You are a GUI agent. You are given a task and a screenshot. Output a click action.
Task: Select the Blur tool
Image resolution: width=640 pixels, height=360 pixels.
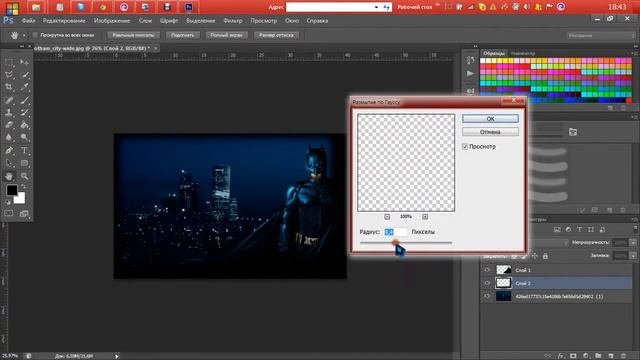click(x=9, y=138)
